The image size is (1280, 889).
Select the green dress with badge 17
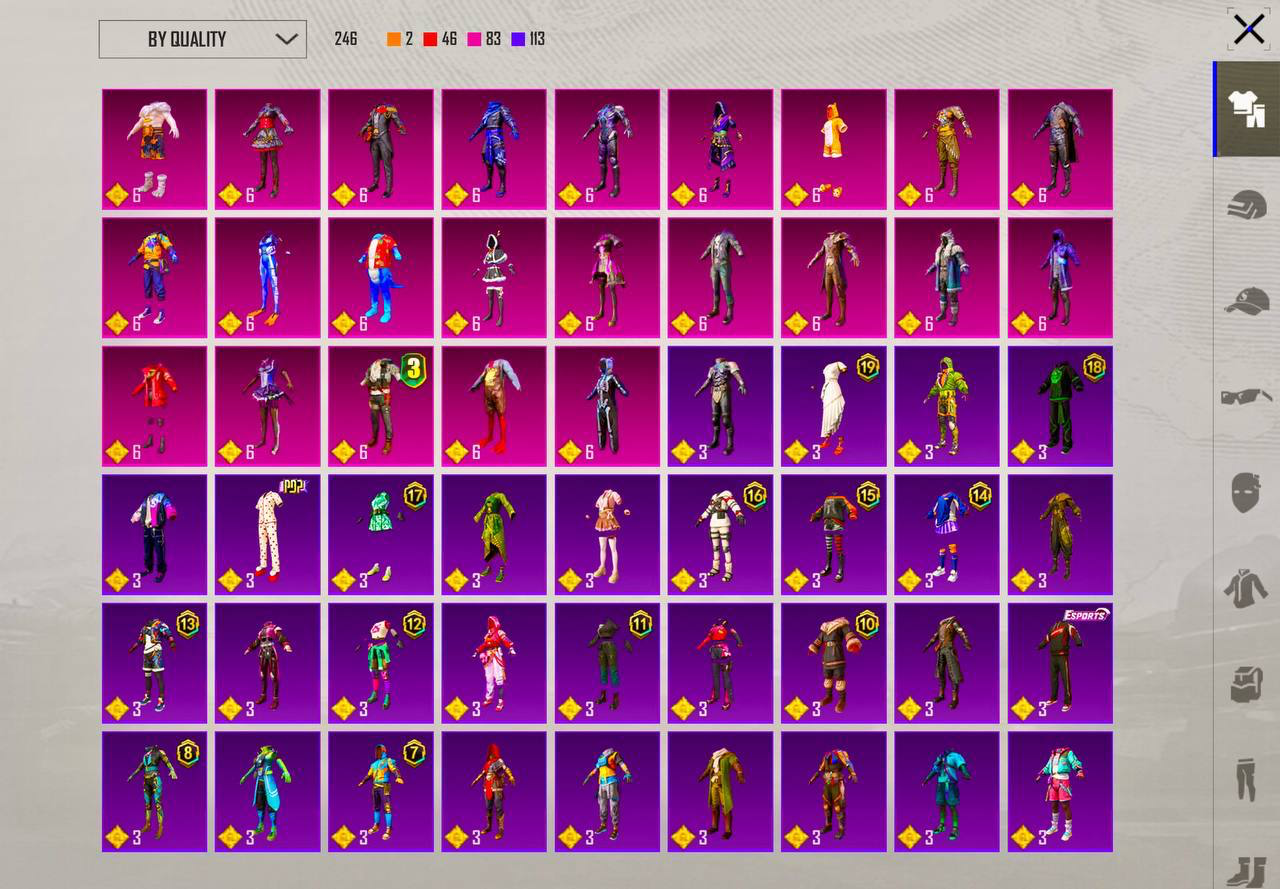click(381, 535)
